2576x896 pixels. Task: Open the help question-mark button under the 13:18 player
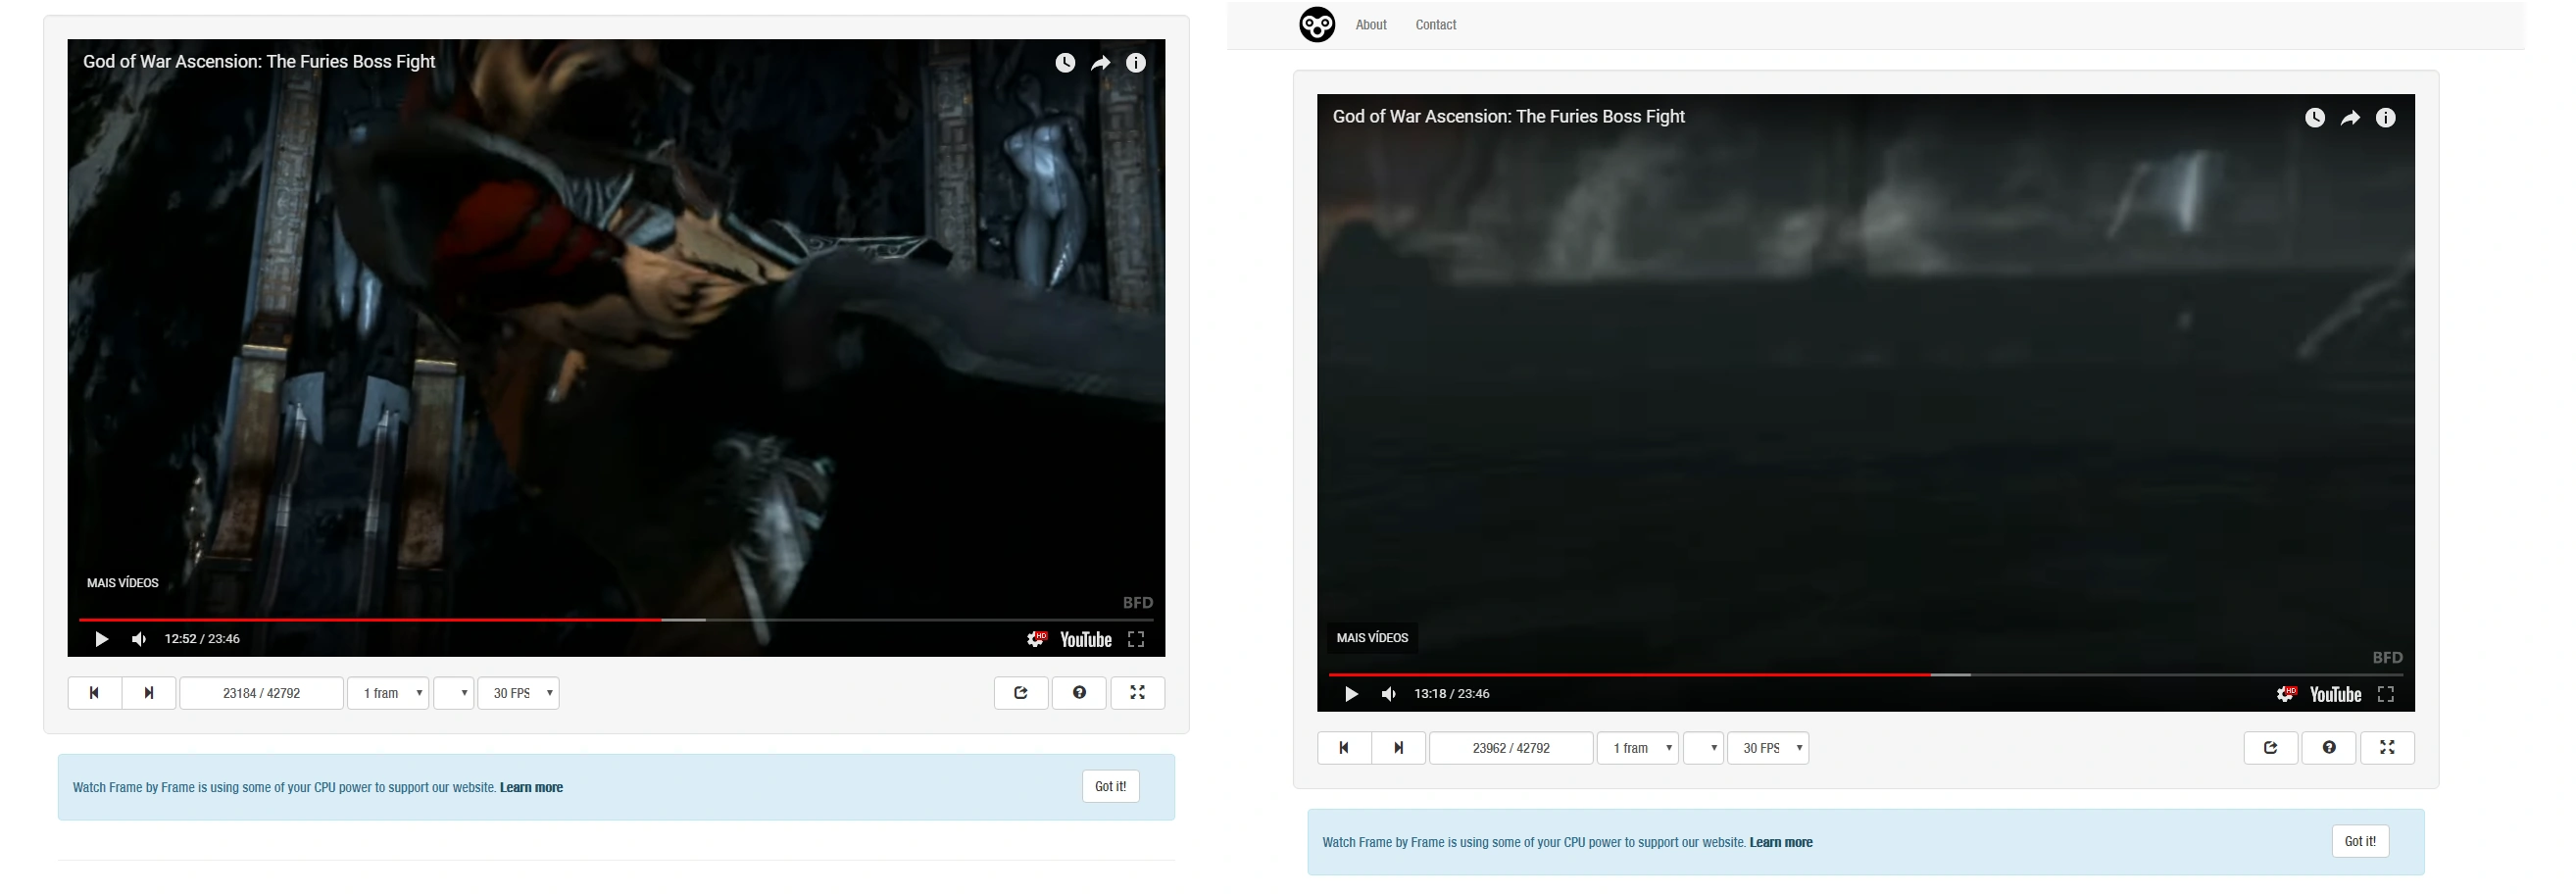2329,748
